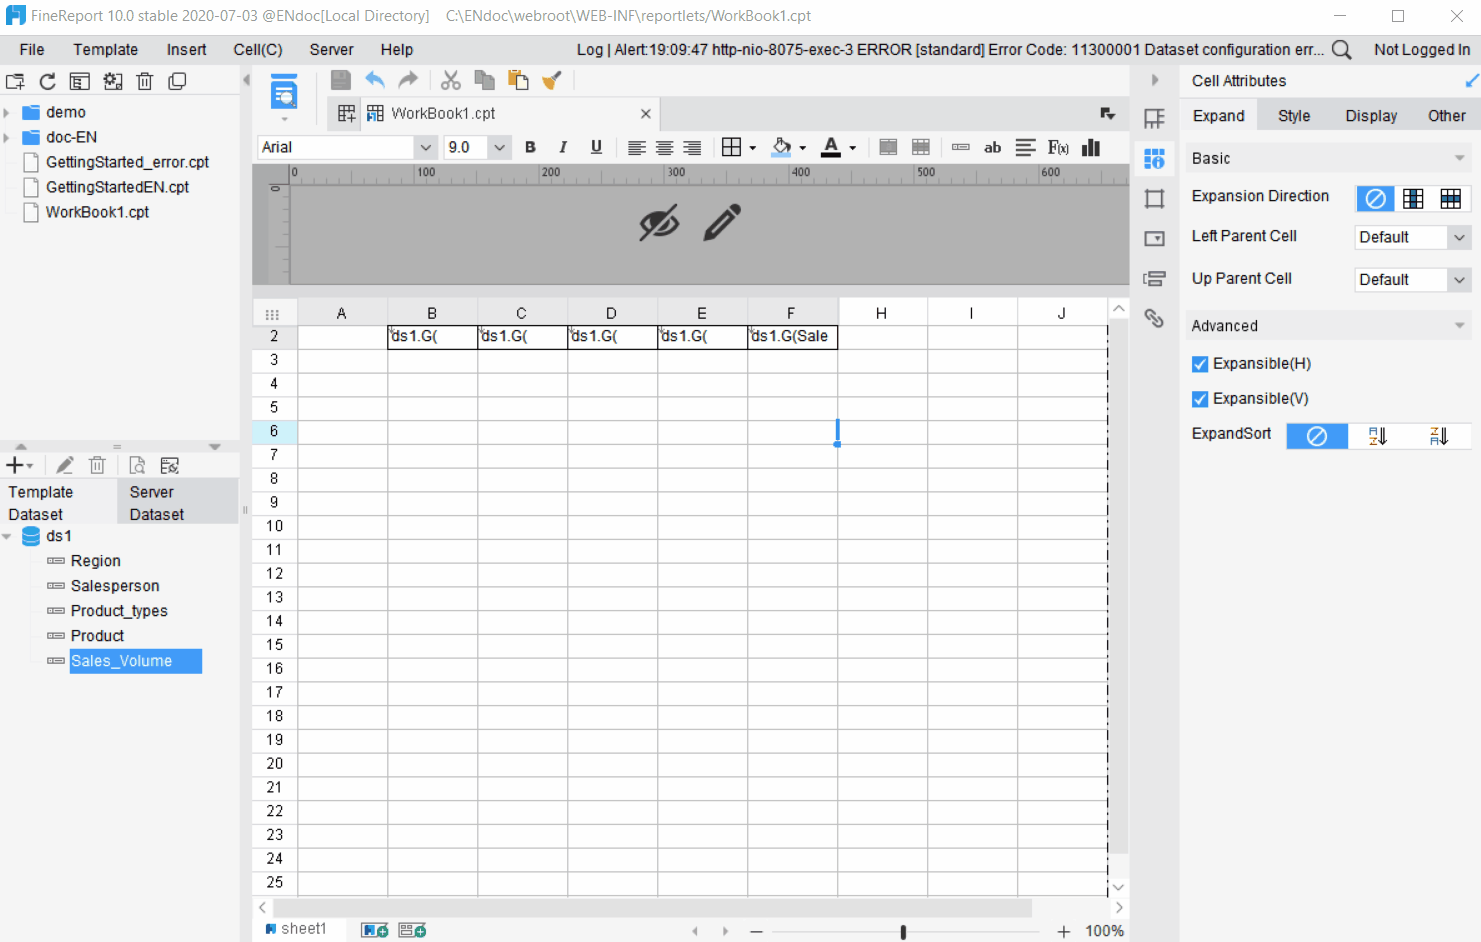Toggle bold formatting
1481x942 pixels.
point(530,148)
